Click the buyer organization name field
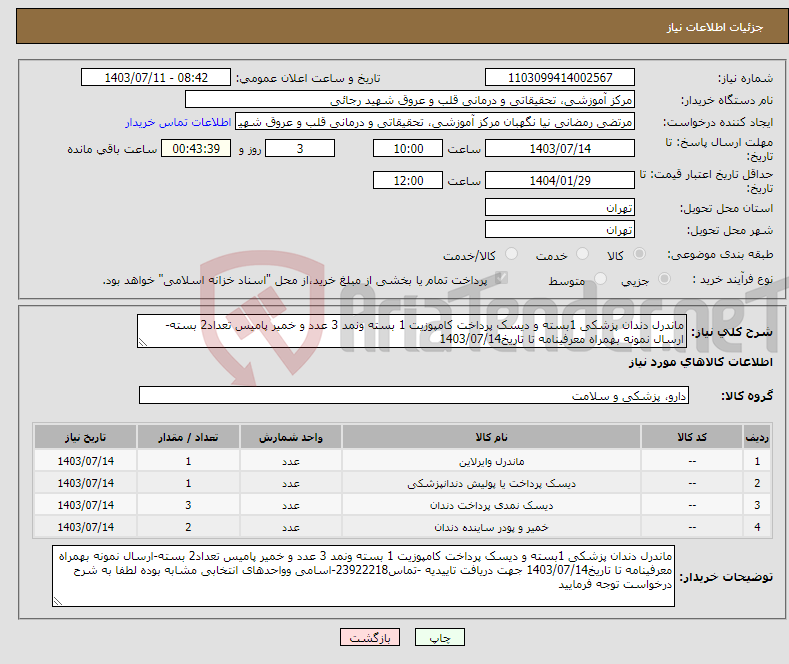The width and height of the screenshot is (789, 664). [410, 100]
